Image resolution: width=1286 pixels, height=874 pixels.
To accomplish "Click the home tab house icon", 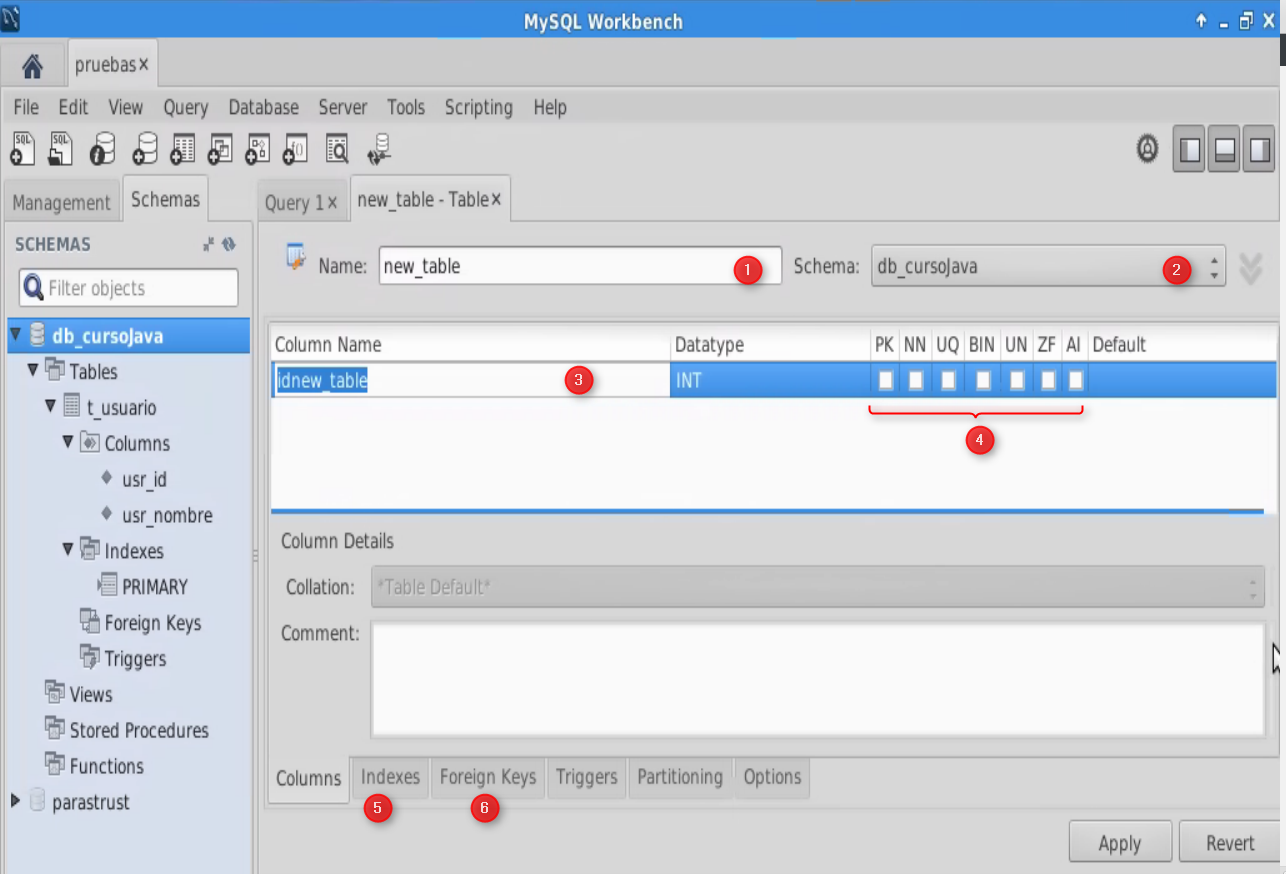I will coord(33,64).
